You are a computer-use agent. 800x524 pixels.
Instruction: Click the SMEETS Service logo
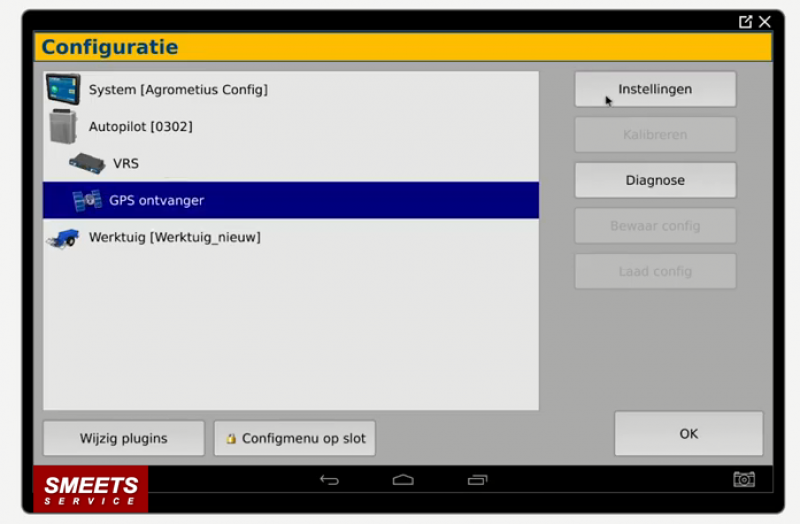point(90,490)
